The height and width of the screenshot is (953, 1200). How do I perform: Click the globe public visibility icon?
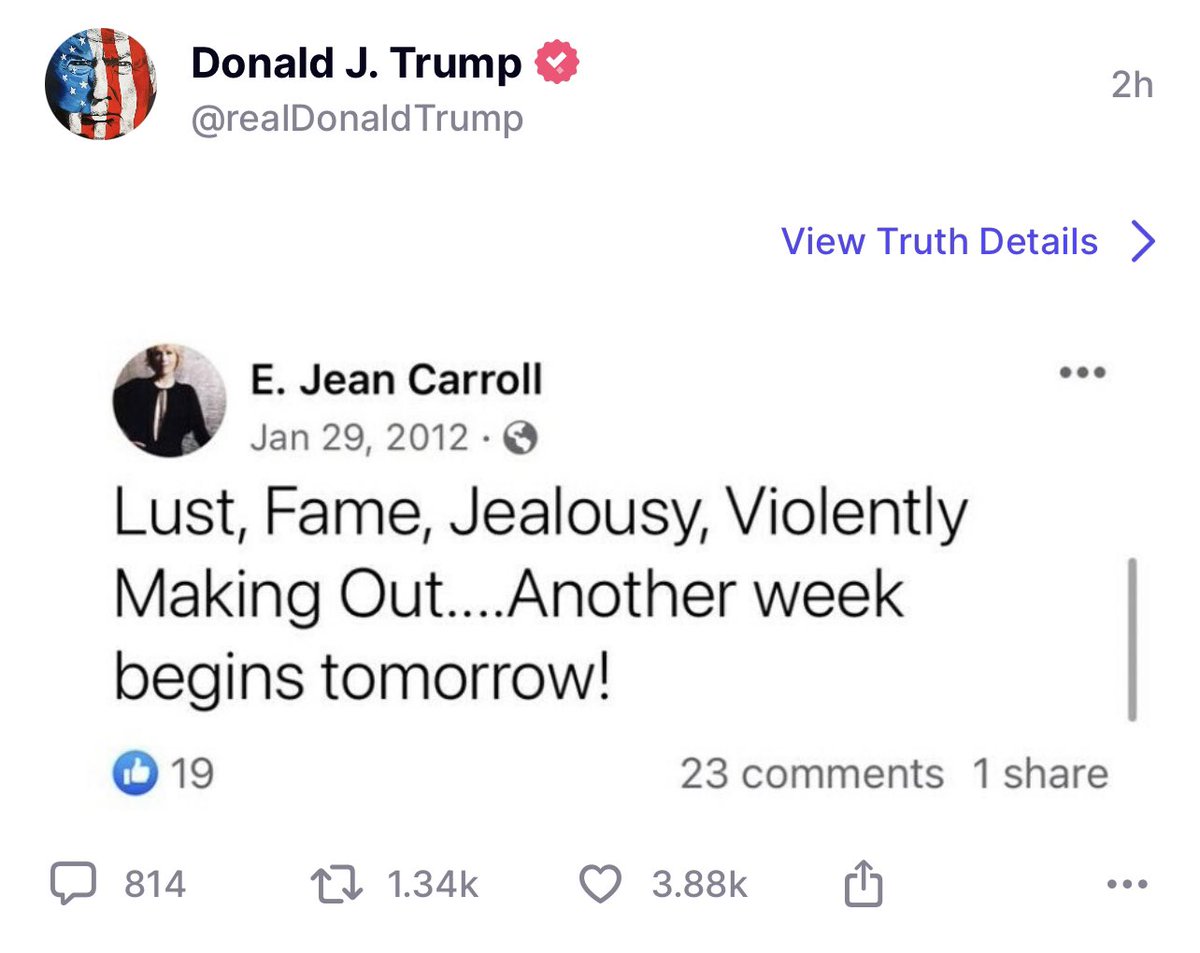[x=521, y=438]
